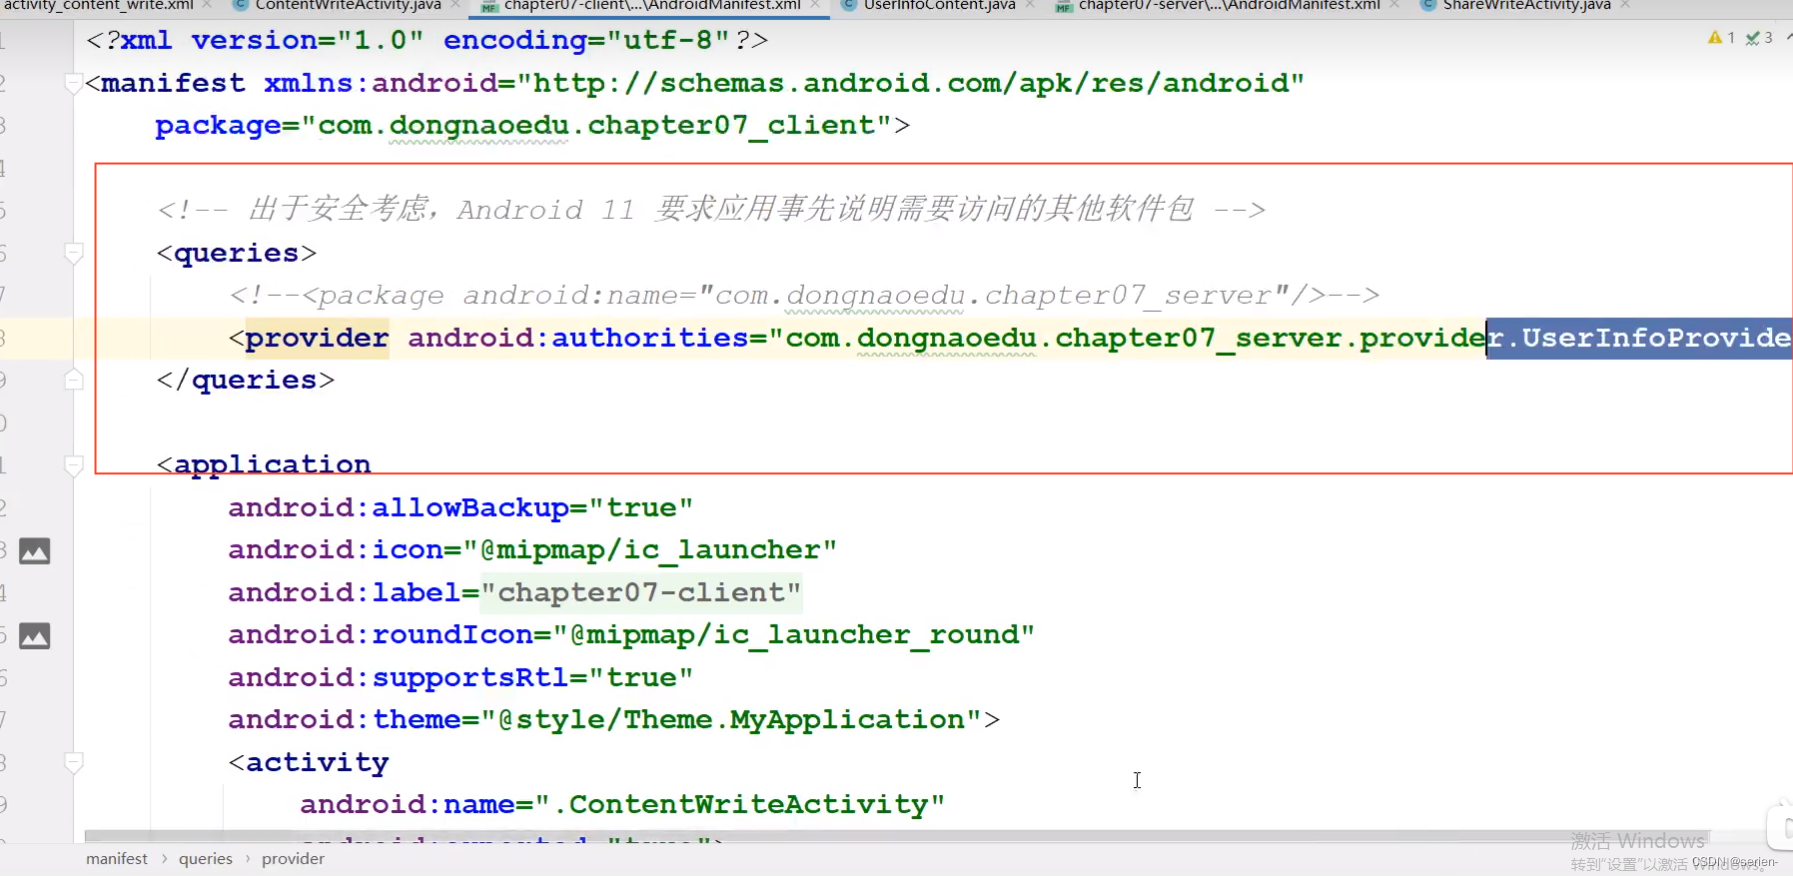The image size is (1793, 876).
Task: Click the gutter image preview for android:icon line
Action: (35, 551)
